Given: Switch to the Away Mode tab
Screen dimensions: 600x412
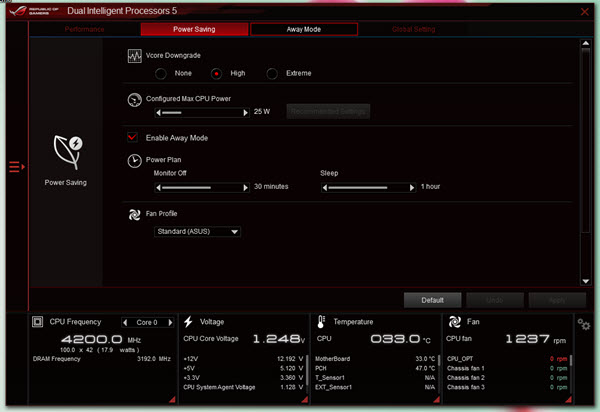Looking at the screenshot, I should tap(304, 29).
